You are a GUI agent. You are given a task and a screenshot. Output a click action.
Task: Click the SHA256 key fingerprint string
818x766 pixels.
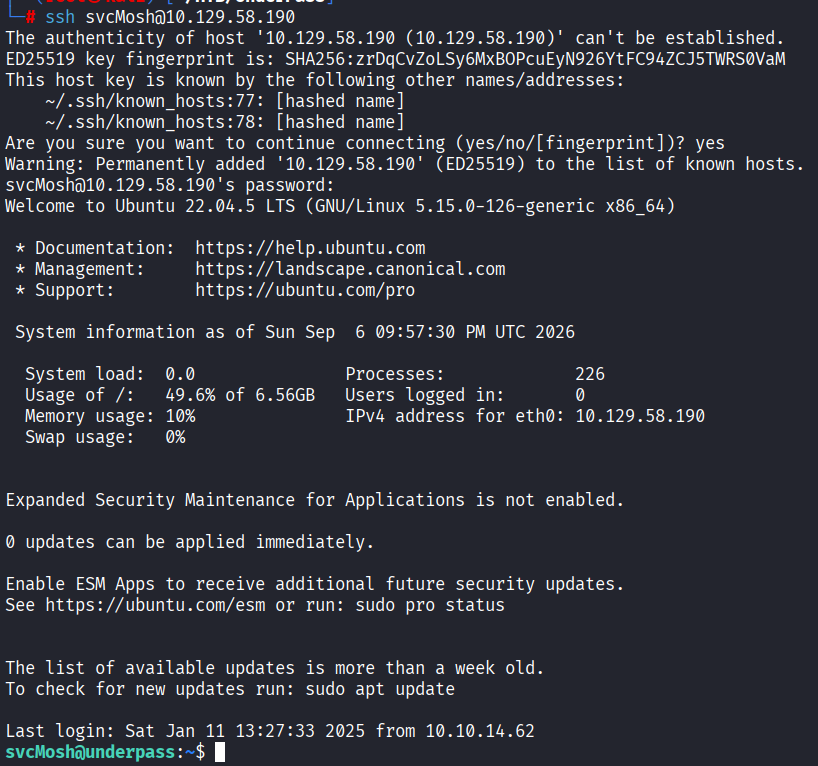coord(535,59)
